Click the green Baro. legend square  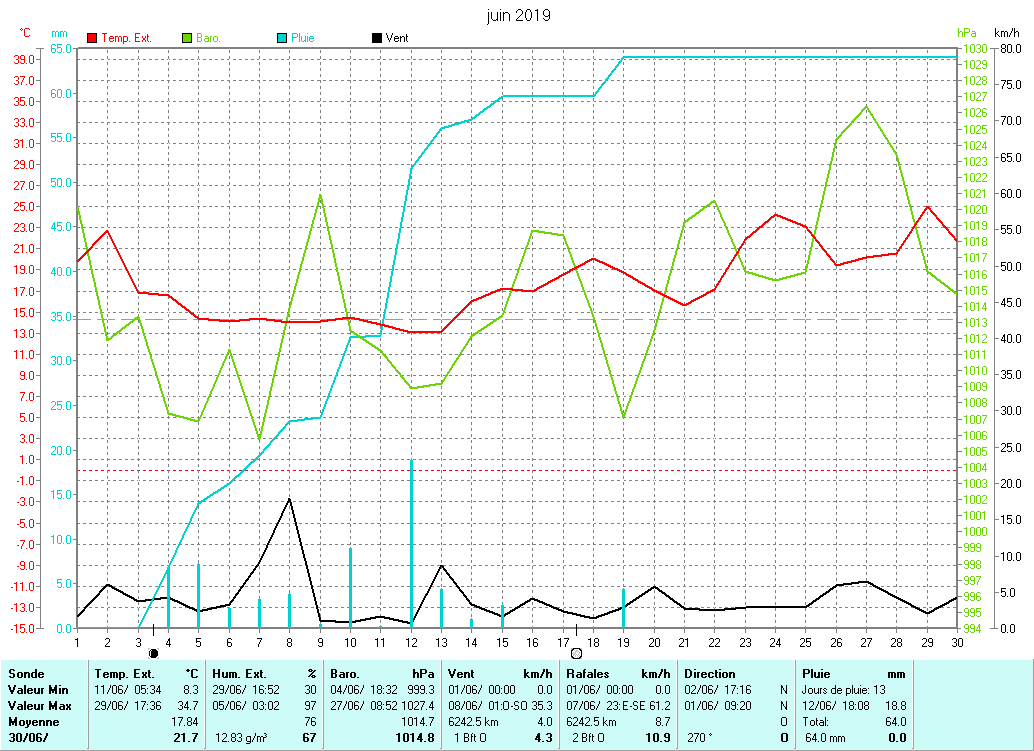187,38
